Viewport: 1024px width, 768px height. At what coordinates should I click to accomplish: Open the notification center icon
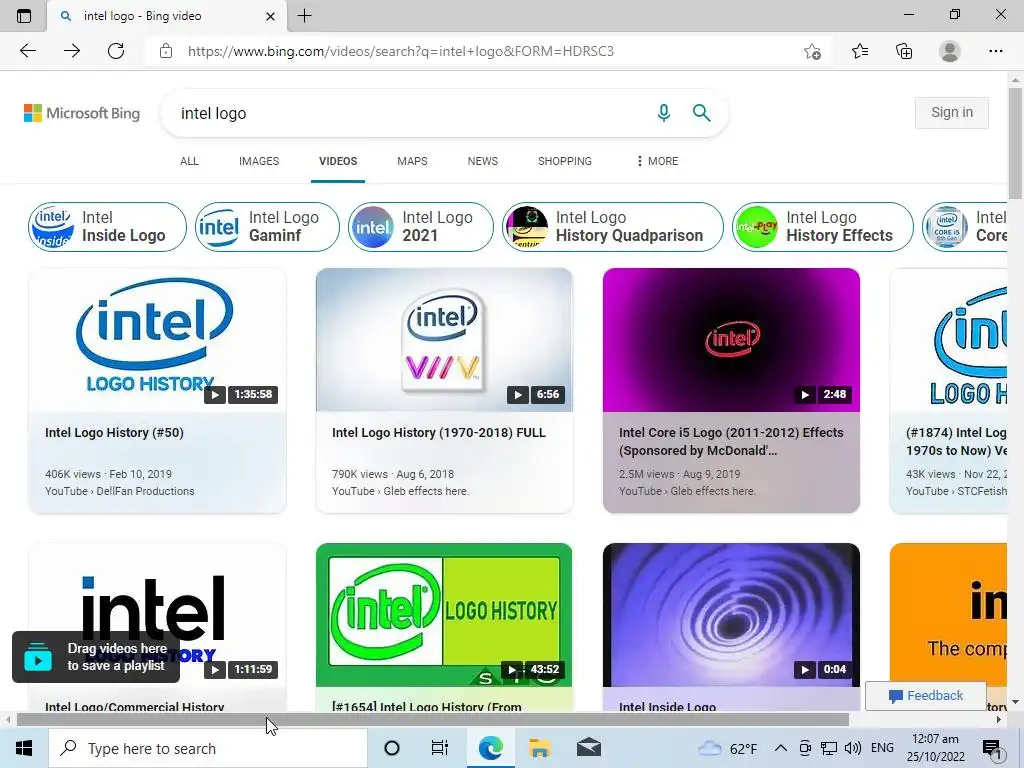[992, 748]
